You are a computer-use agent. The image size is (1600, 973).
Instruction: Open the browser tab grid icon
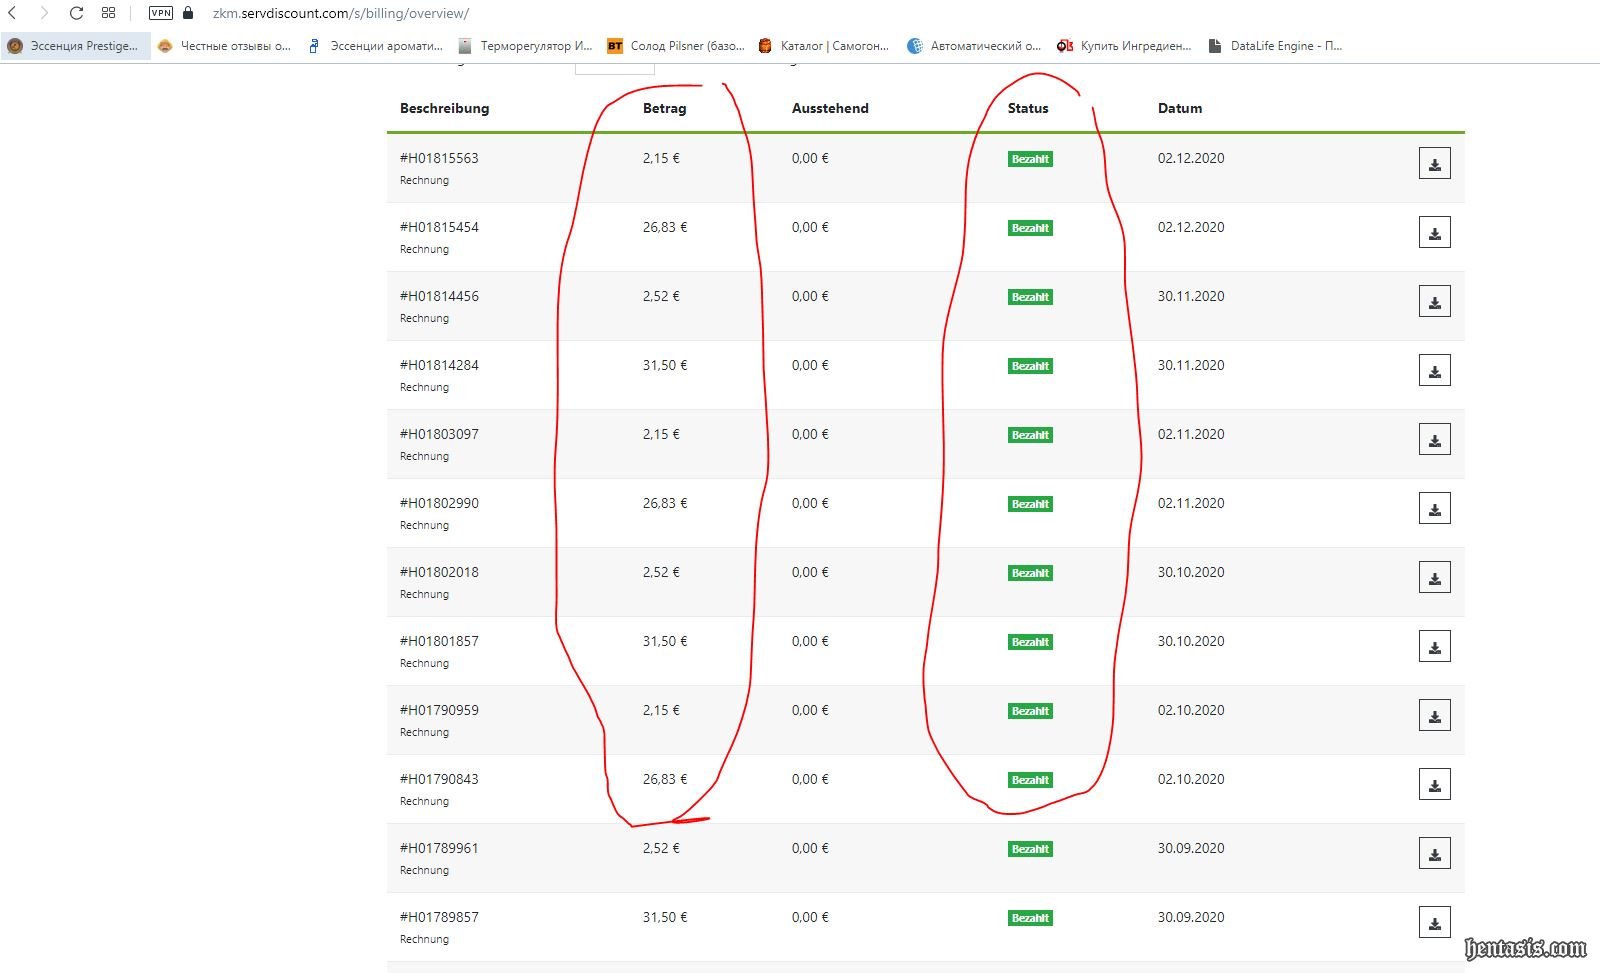(108, 13)
